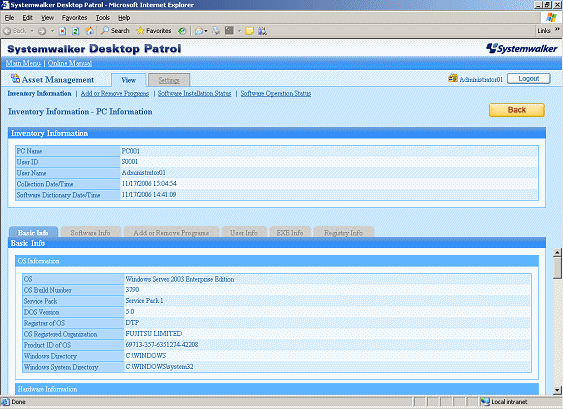Open the Back button history dropdown arrow

coord(32,31)
